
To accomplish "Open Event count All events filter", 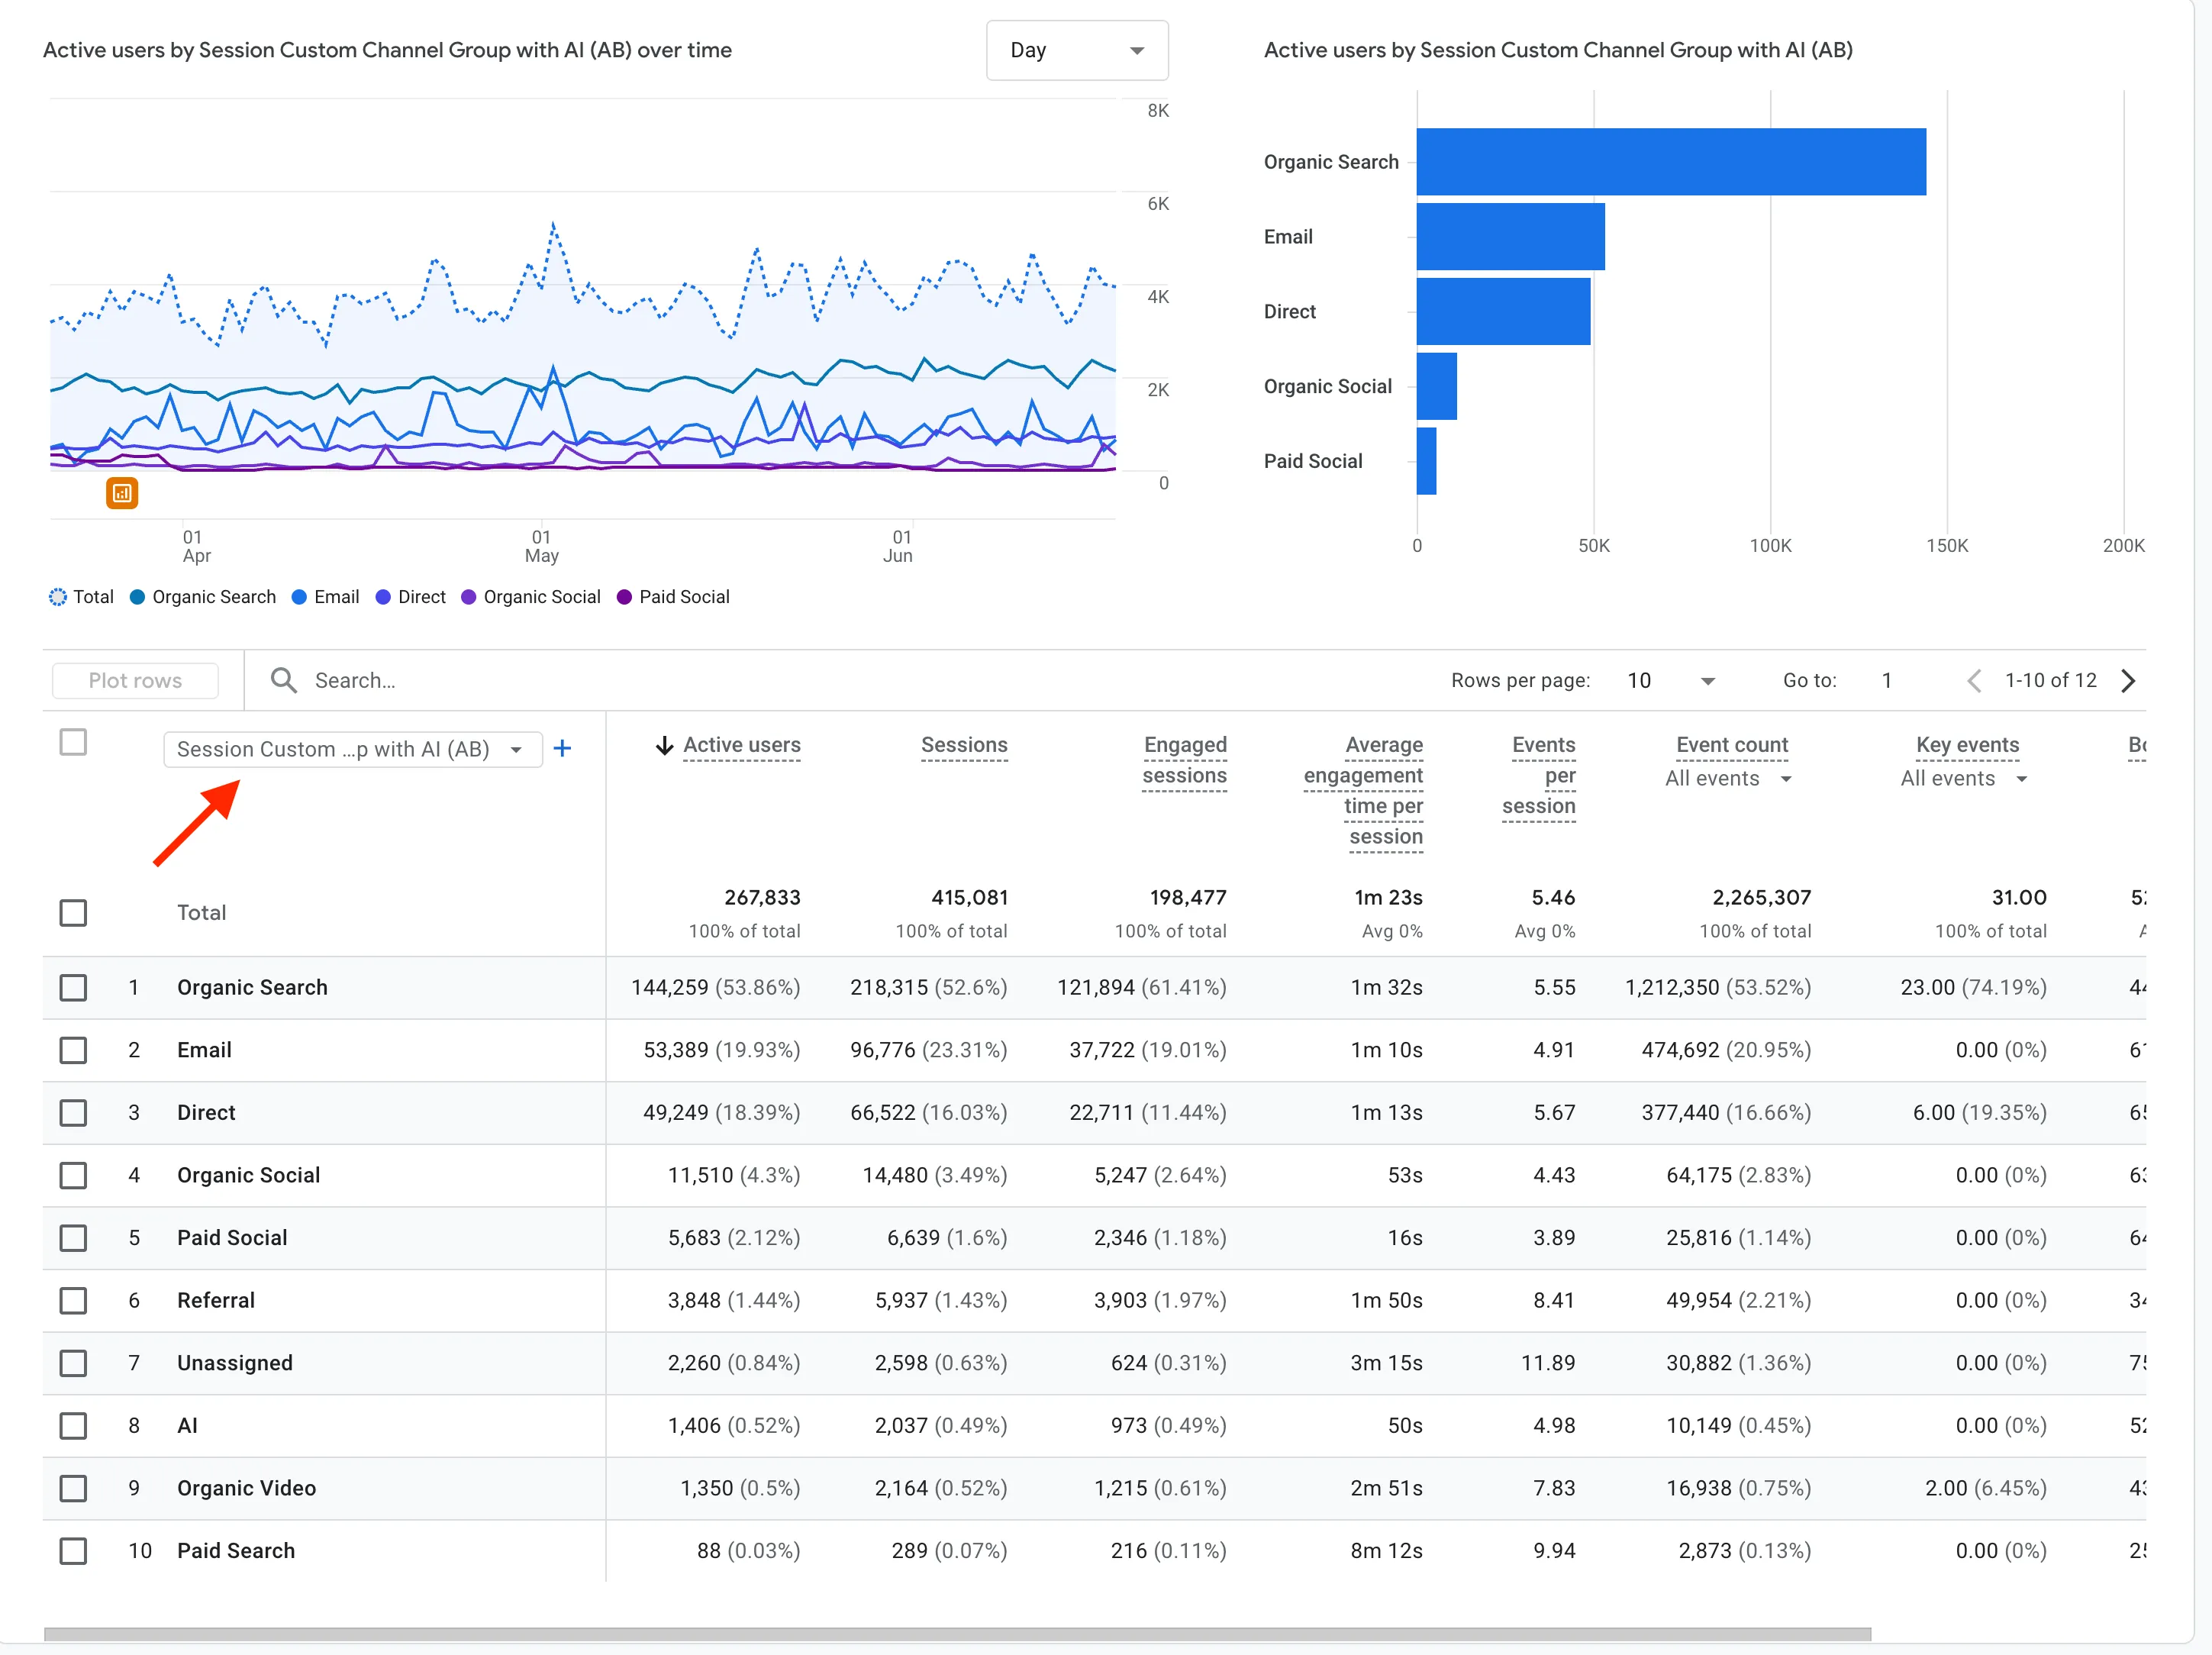I will (1728, 778).
